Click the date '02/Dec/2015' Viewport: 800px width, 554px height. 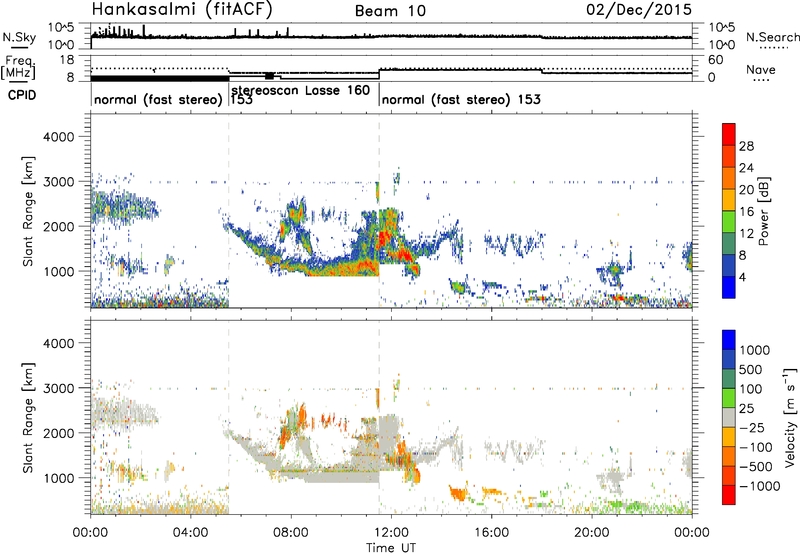639,9
